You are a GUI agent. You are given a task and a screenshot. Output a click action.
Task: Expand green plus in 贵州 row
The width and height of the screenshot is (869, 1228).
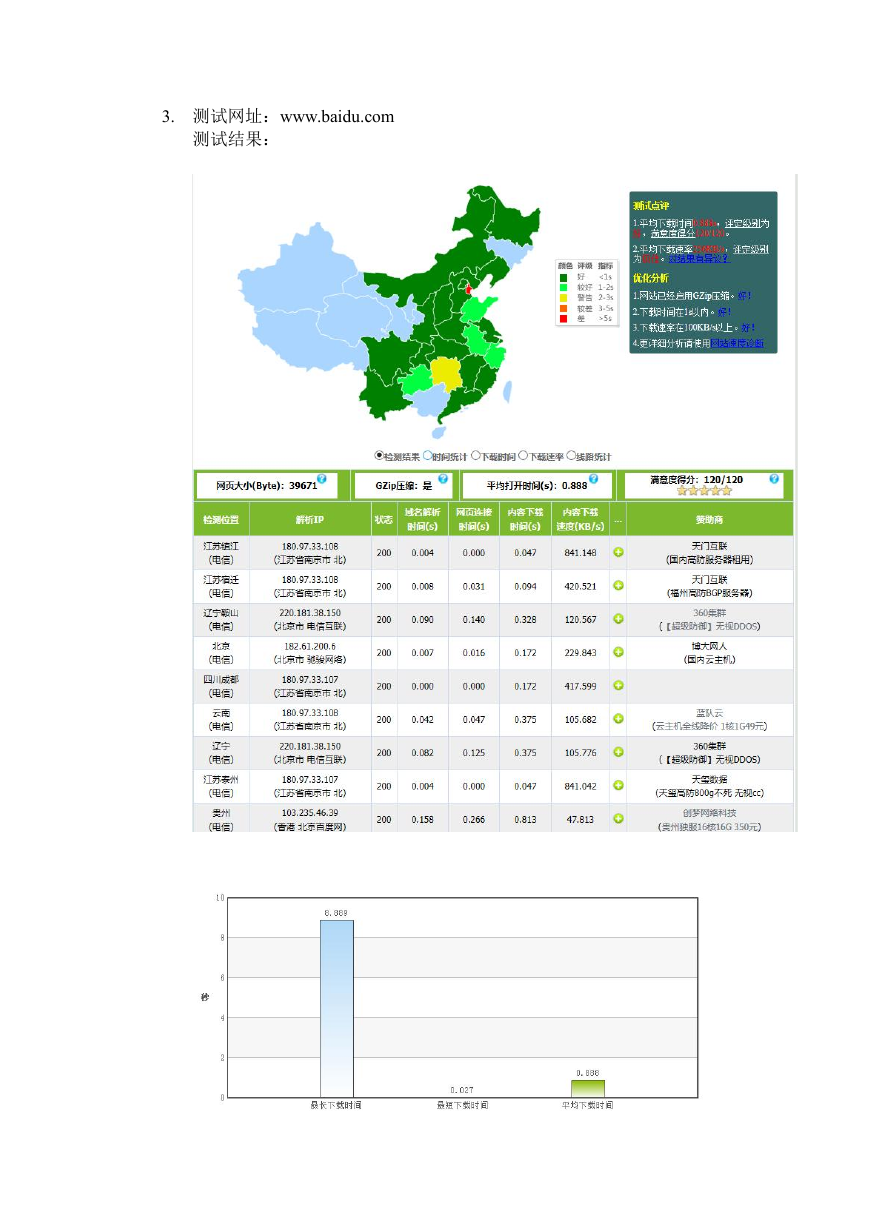[618, 818]
